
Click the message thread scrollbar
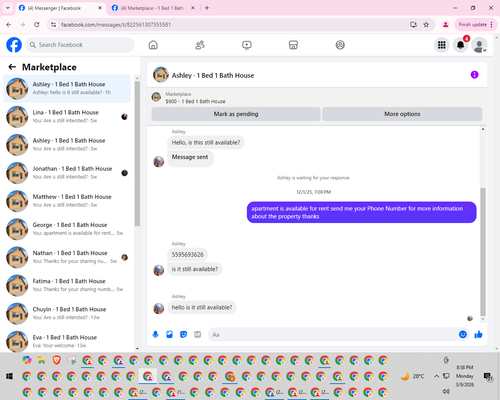[483, 252]
